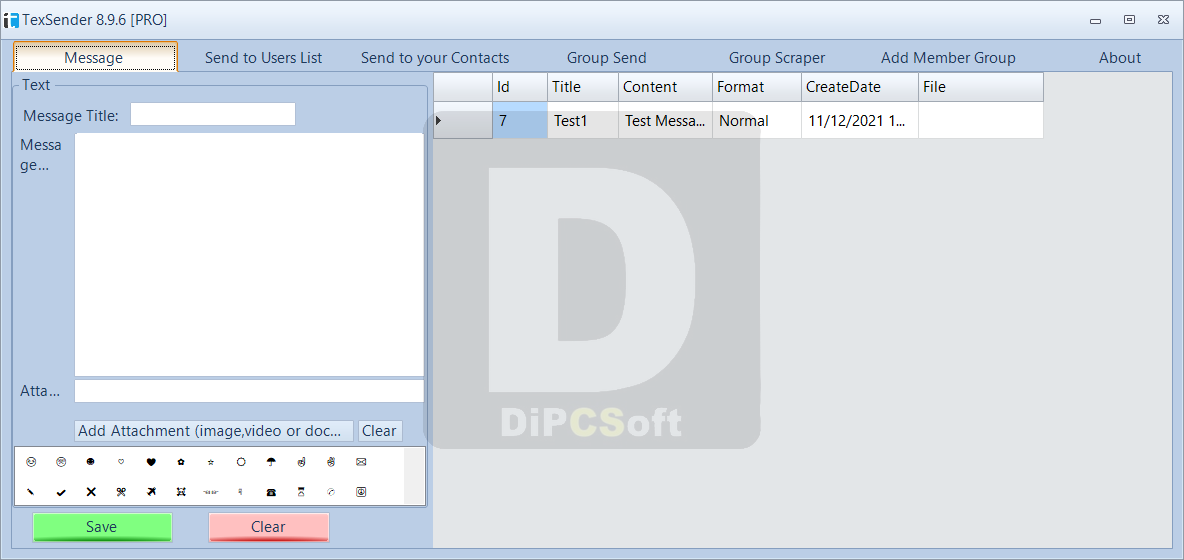
Task: Select the row header with arrow marker
Action: tap(463, 120)
